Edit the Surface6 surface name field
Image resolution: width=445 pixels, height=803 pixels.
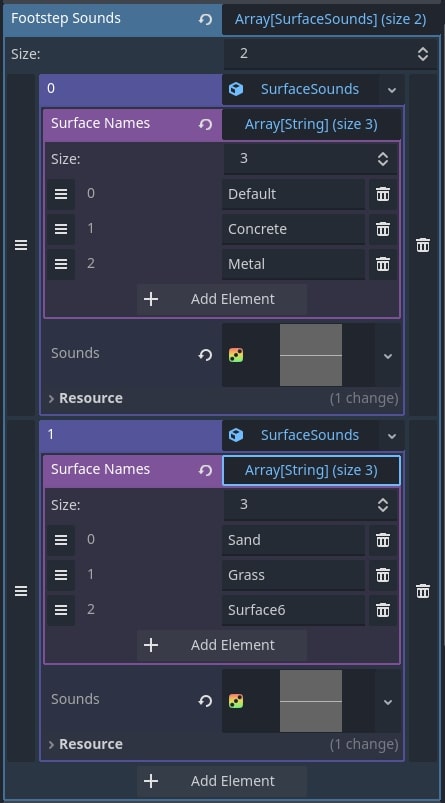pos(293,610)
